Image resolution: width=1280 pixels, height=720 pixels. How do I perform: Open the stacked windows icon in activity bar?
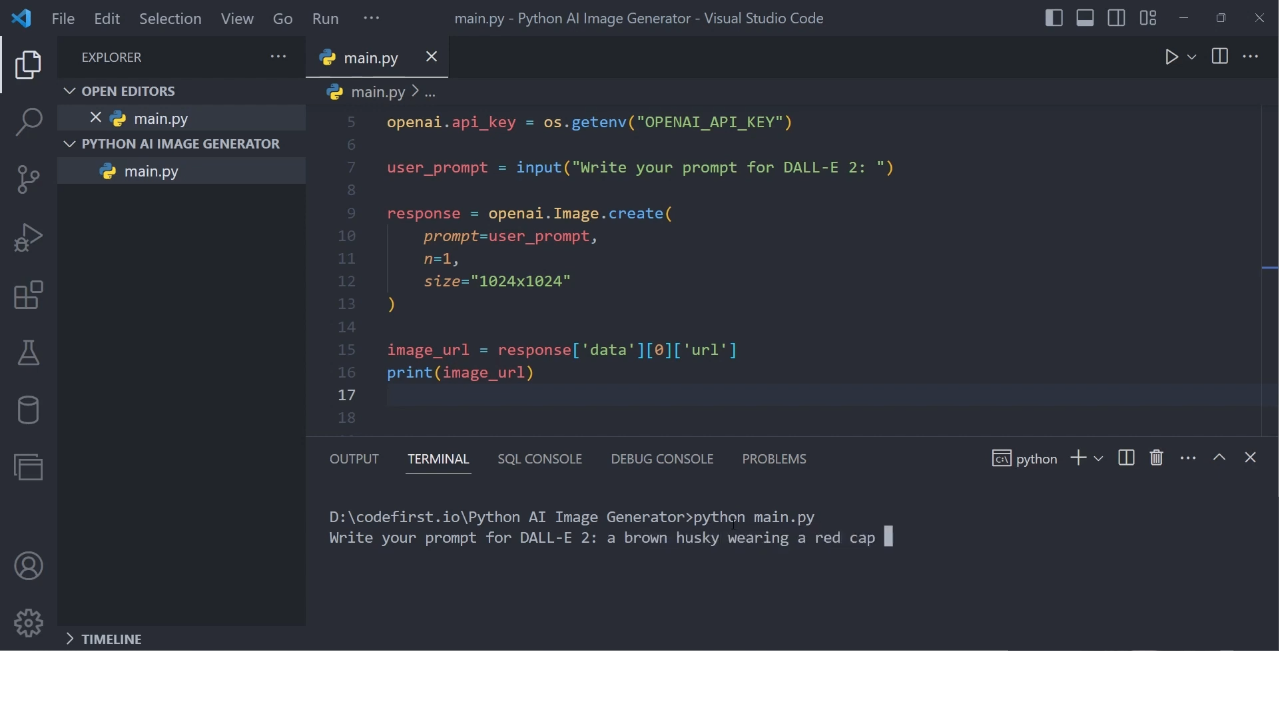tap(28, 467)
